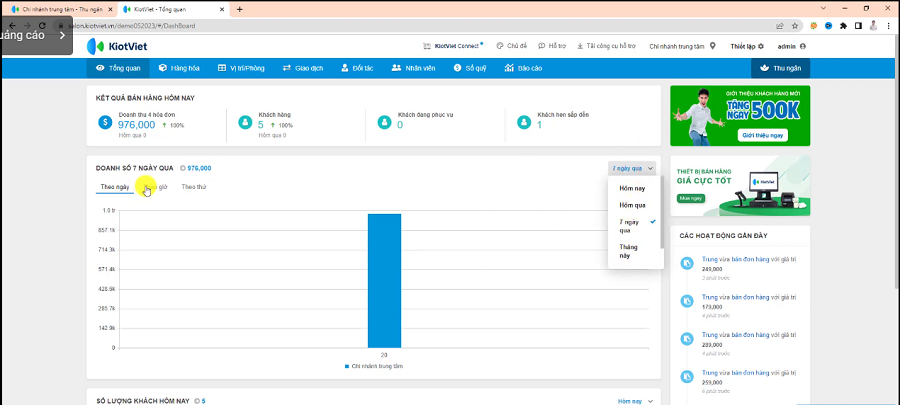This screenshot has width=900, height=405.
Task: Reload the page
Action: pos(42,26)
